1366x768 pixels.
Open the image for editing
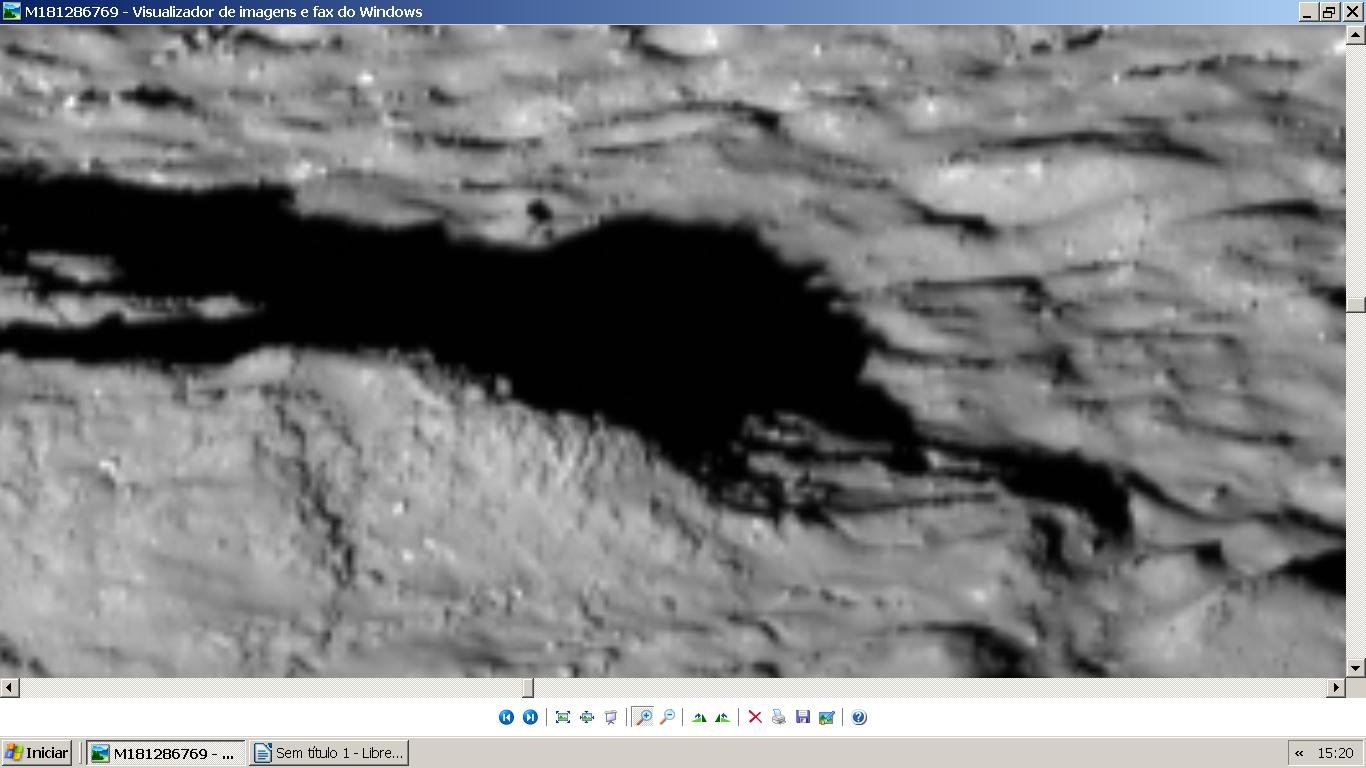click(827, 717)
